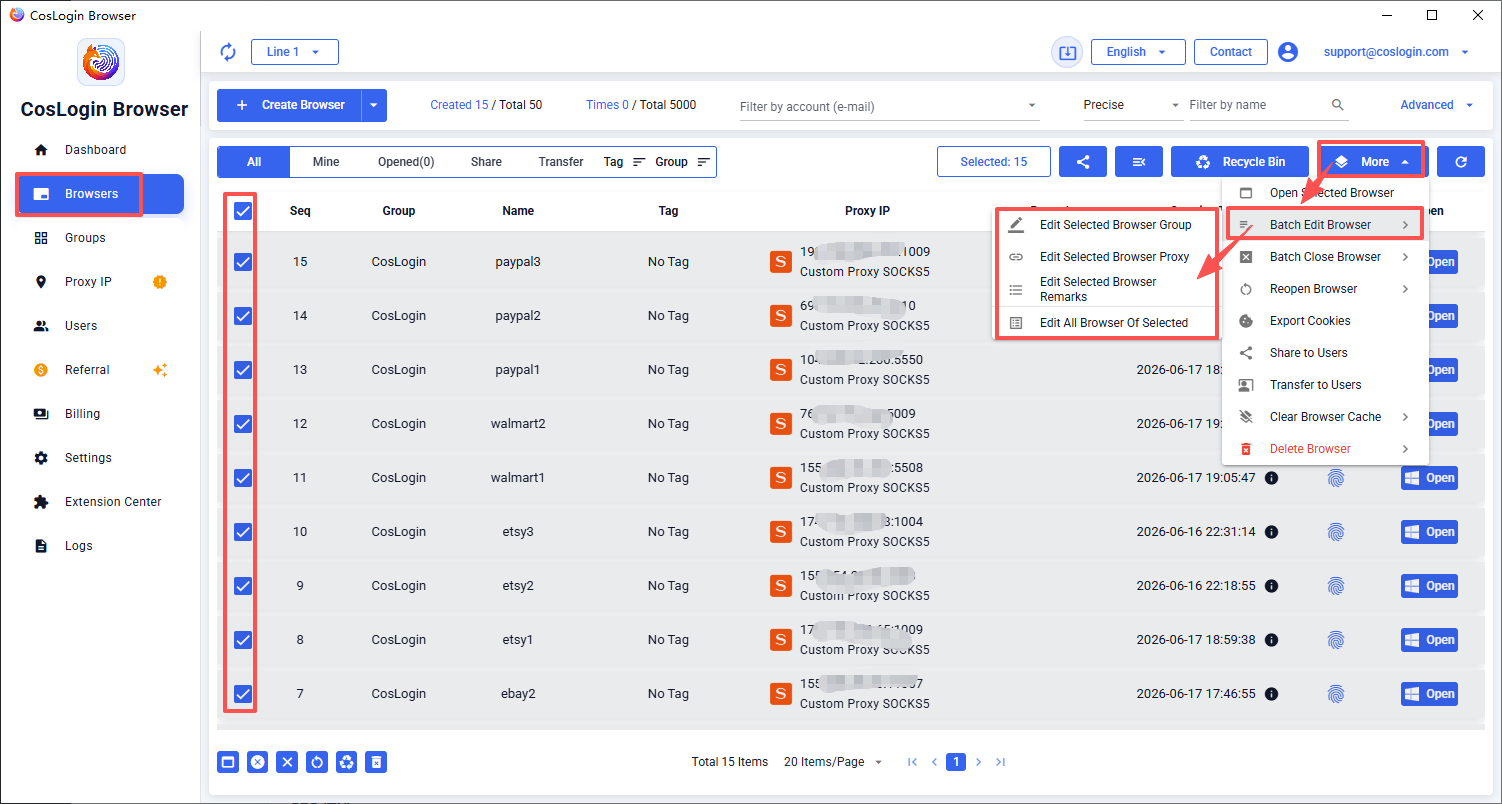Uncheck the paypal1 row checkbox

[x=242, y=370]
